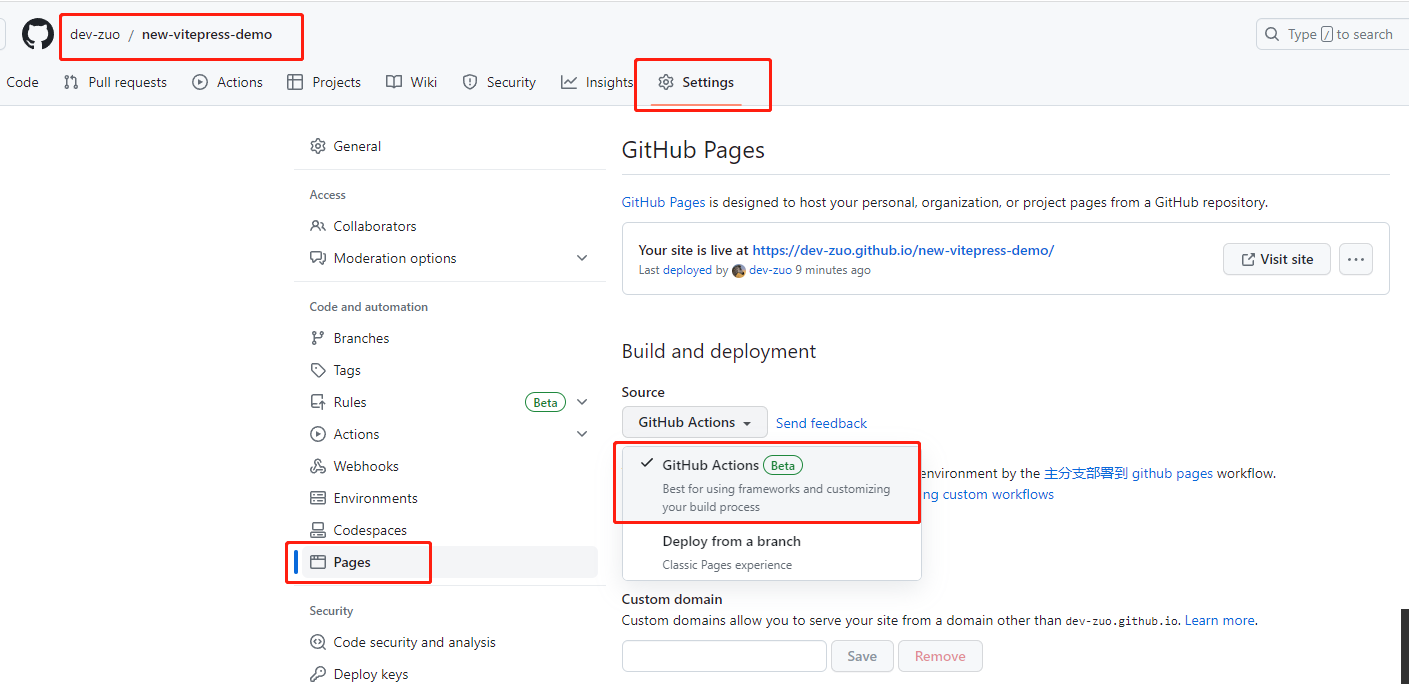Open the Actions repository tab

(x=228, y=82)
